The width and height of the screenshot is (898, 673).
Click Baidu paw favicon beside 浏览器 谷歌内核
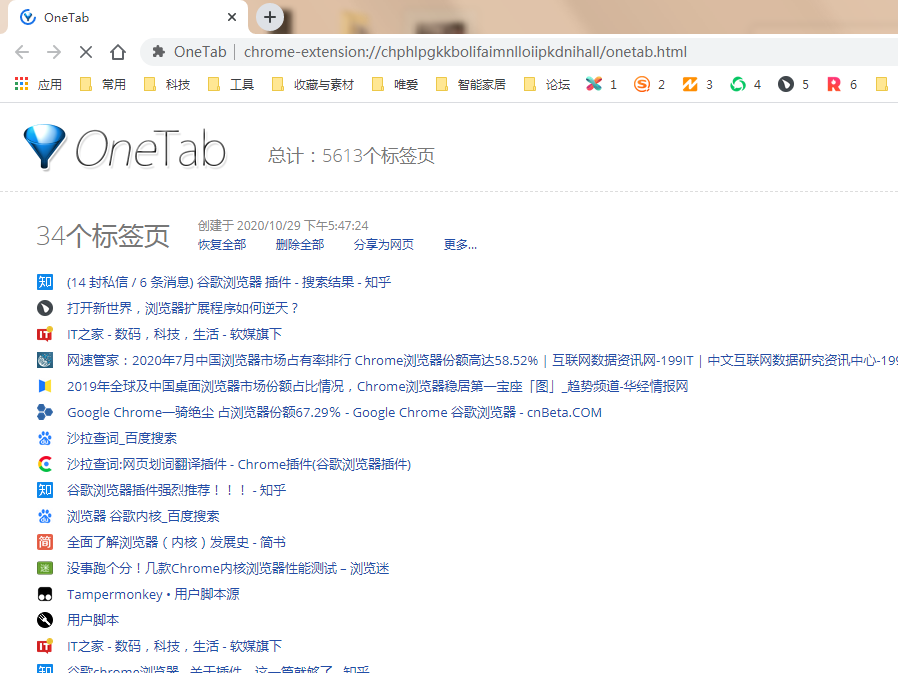[x=45, y=516]
